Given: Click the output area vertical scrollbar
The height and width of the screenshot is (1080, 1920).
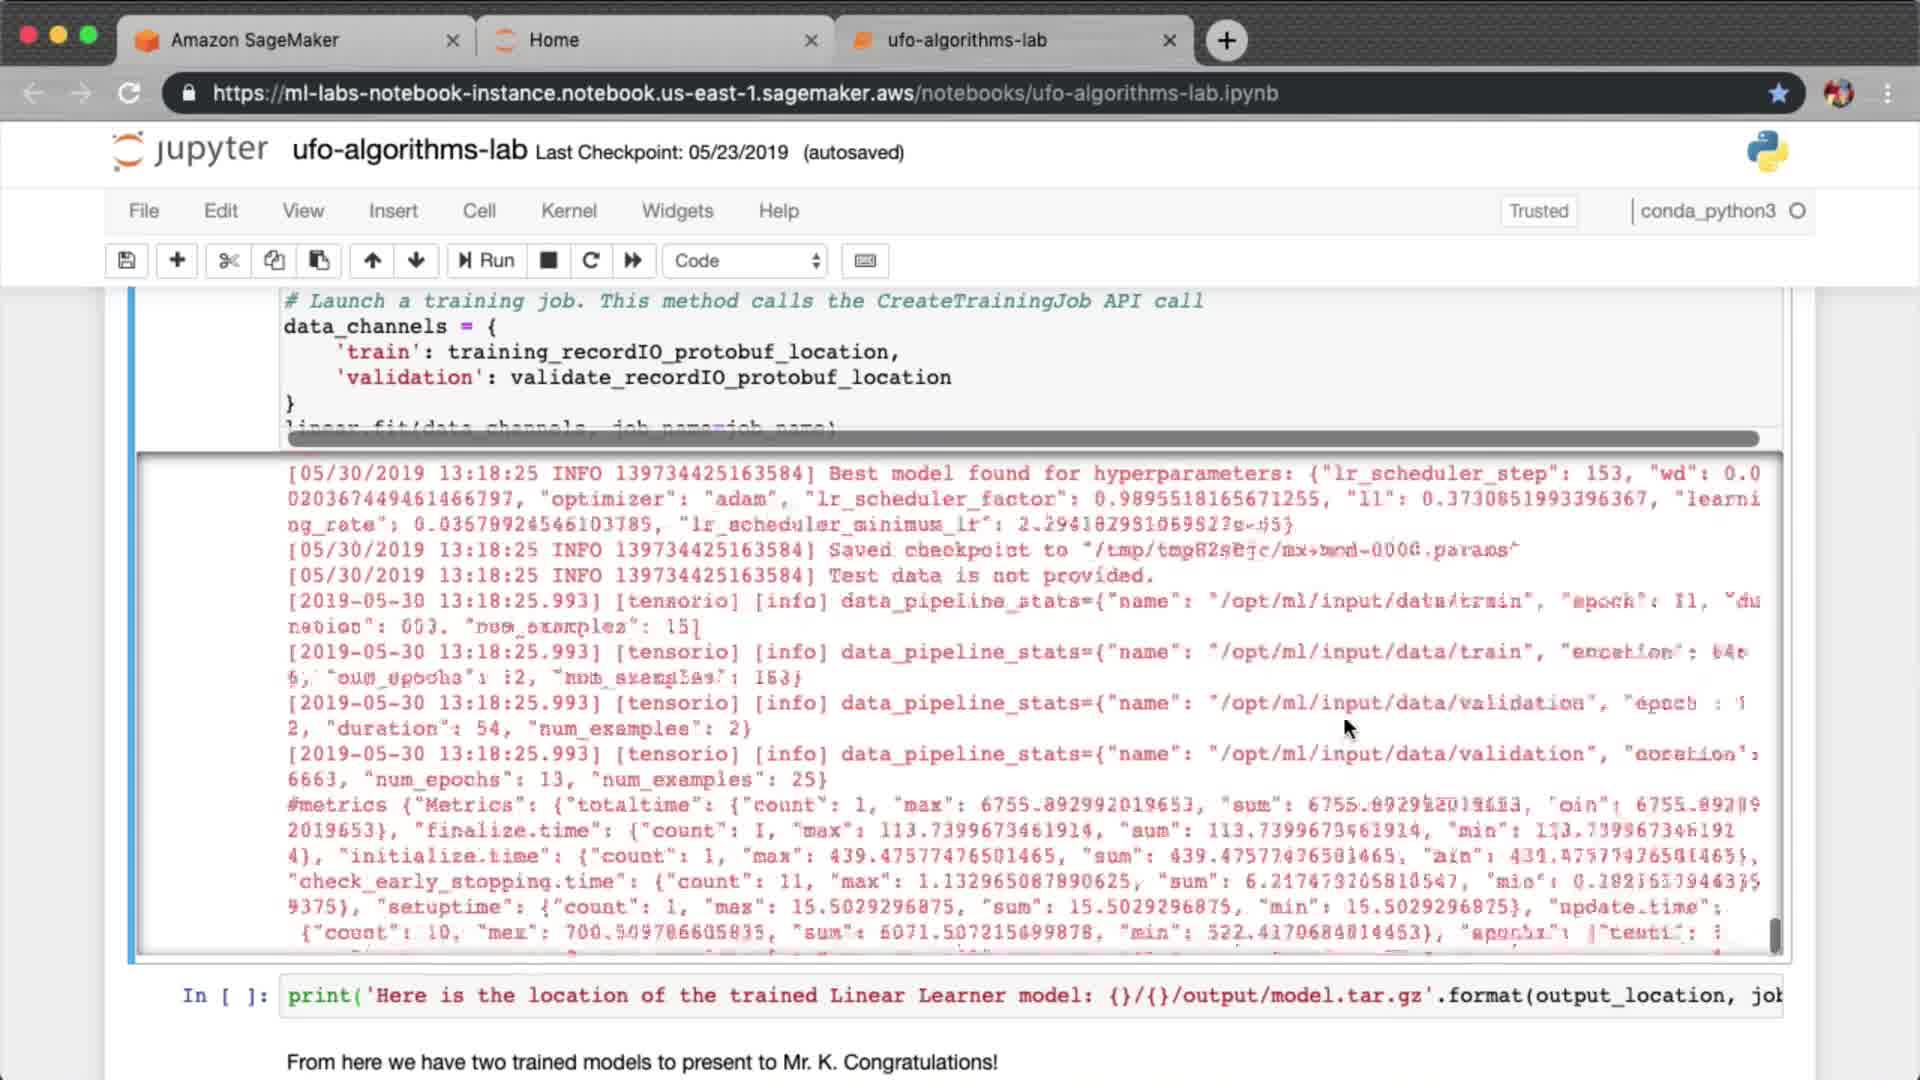Looking at the screenshot, I should tap(1775, 935).
